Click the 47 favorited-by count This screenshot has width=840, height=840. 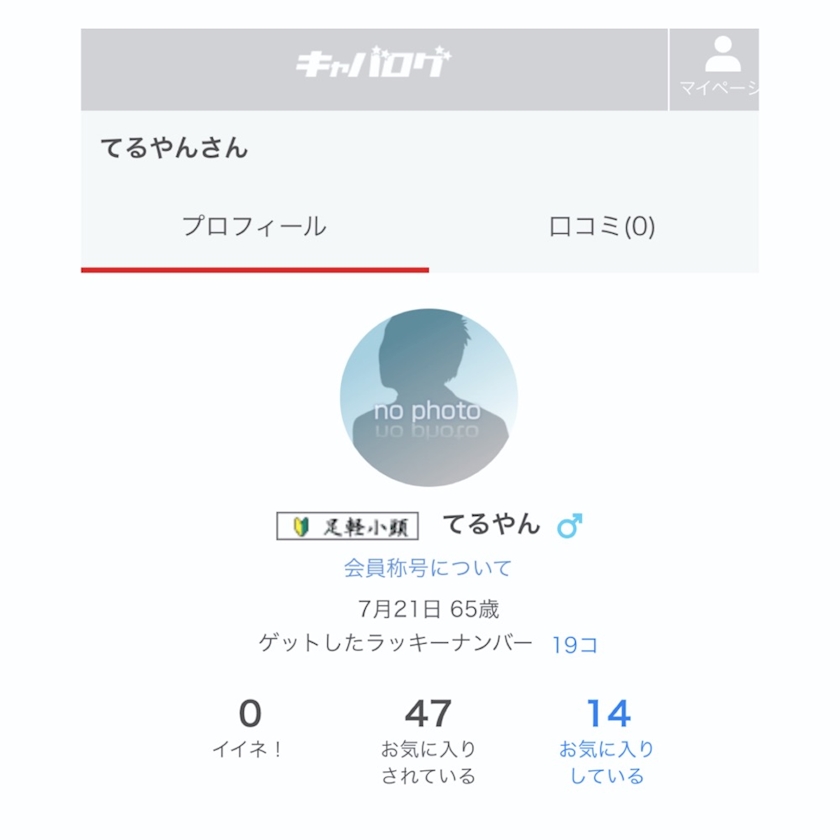[428, 714]
